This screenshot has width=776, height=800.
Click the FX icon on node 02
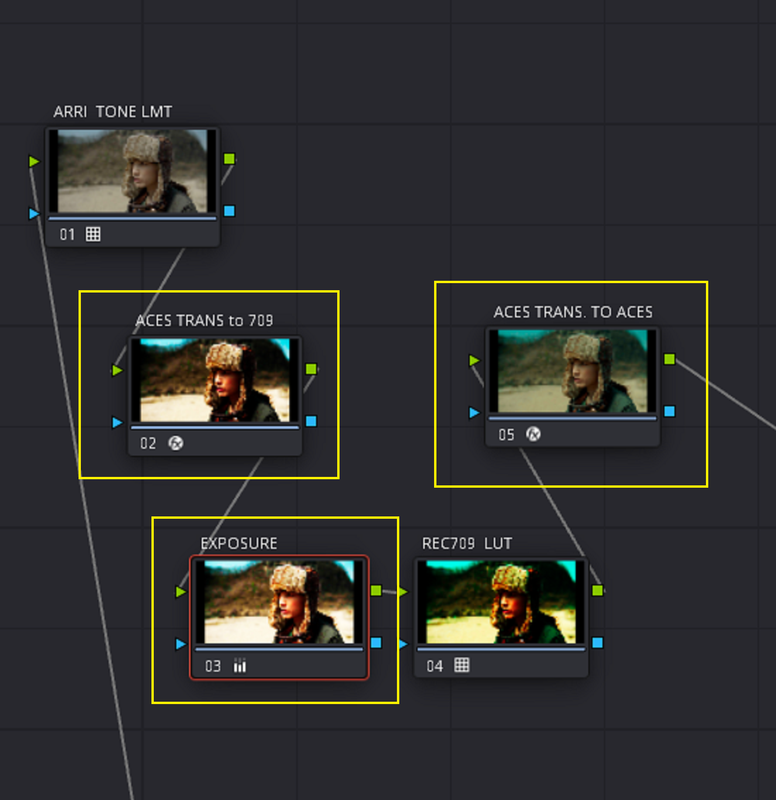[x=176, y=443]
